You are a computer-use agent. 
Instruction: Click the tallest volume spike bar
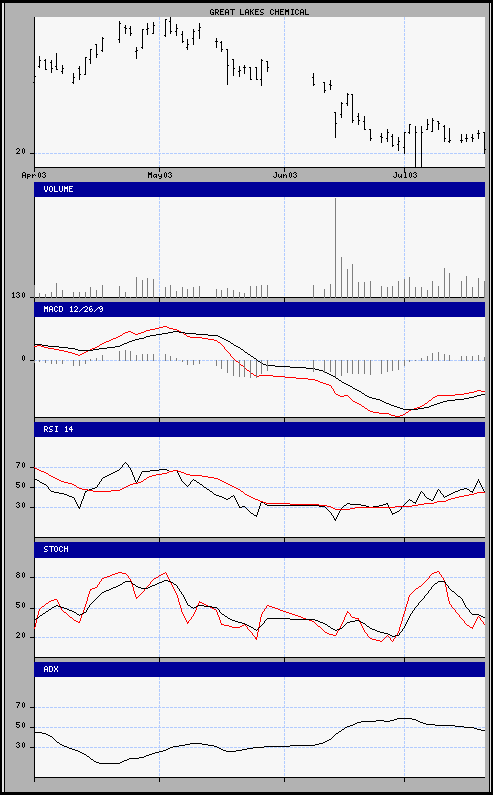coord(335,248)
